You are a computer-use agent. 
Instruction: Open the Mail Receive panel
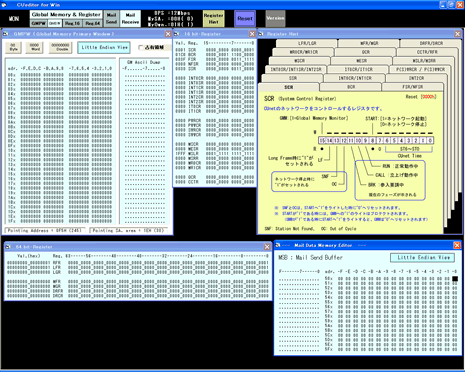coord(130,19)
